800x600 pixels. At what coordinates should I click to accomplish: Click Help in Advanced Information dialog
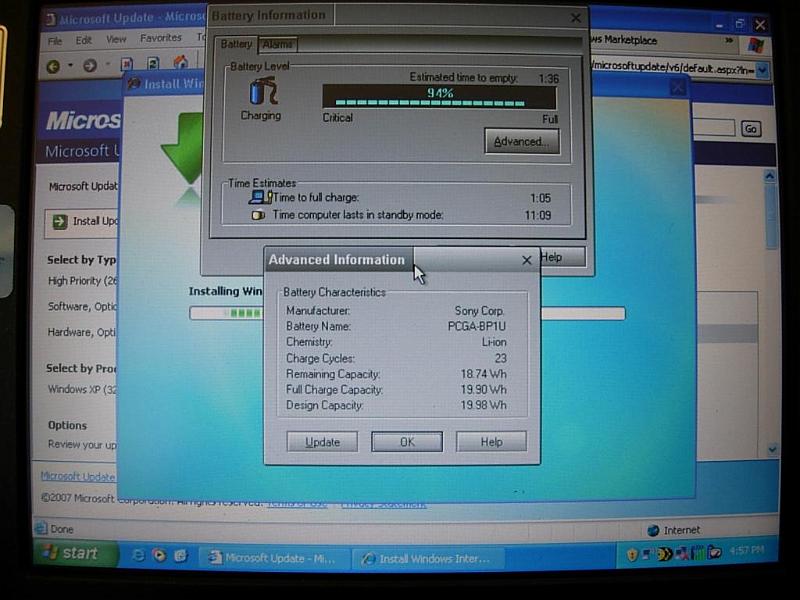pos(491,442)
